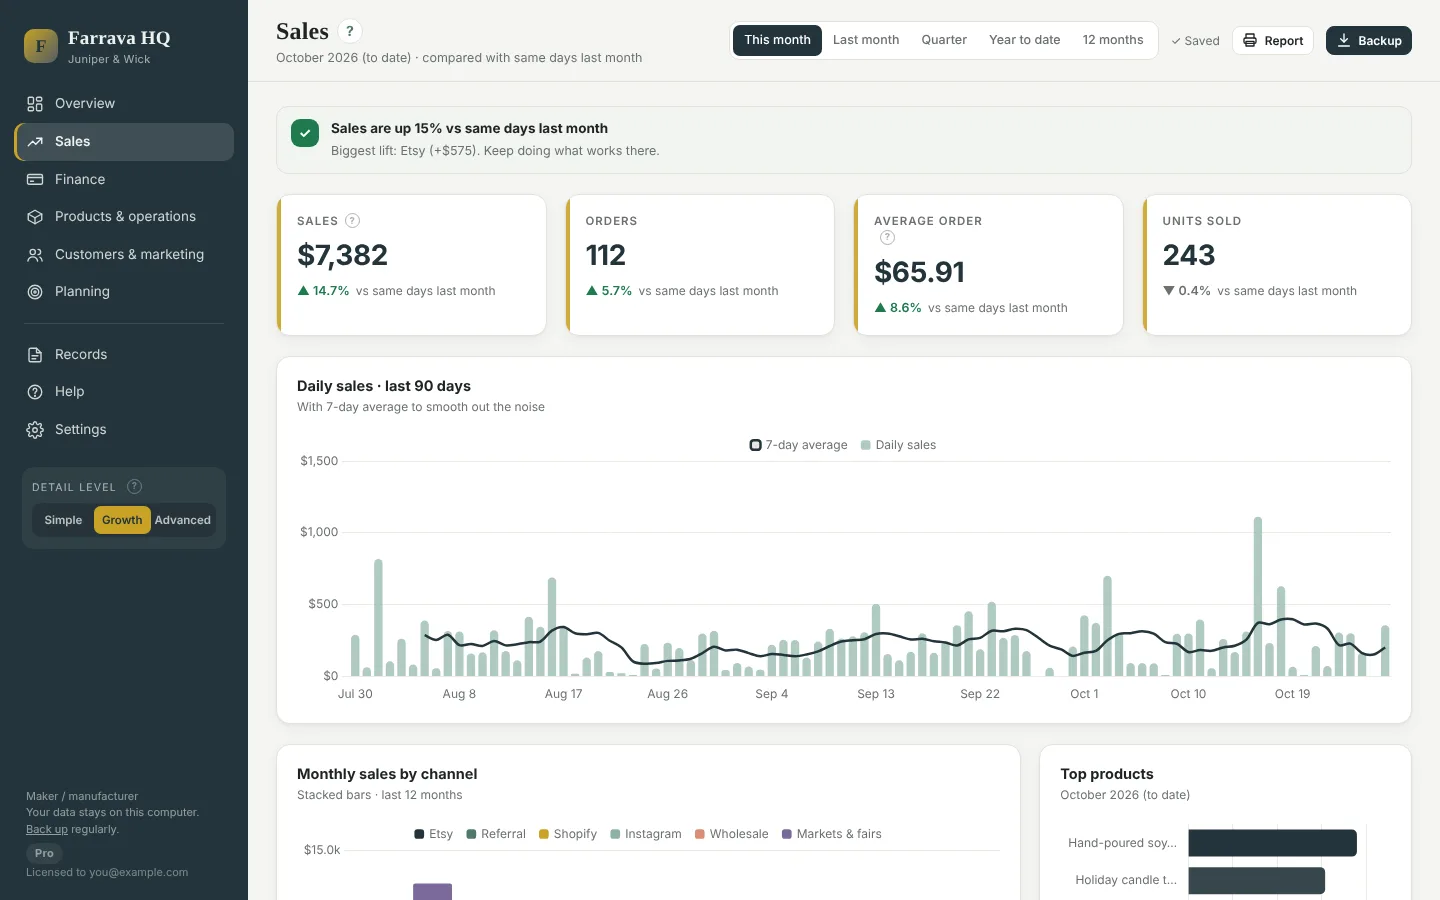This screenshot has height=900, width=1440.
Task: Click the Finance card icon
Action: click(x=35, y=180)
